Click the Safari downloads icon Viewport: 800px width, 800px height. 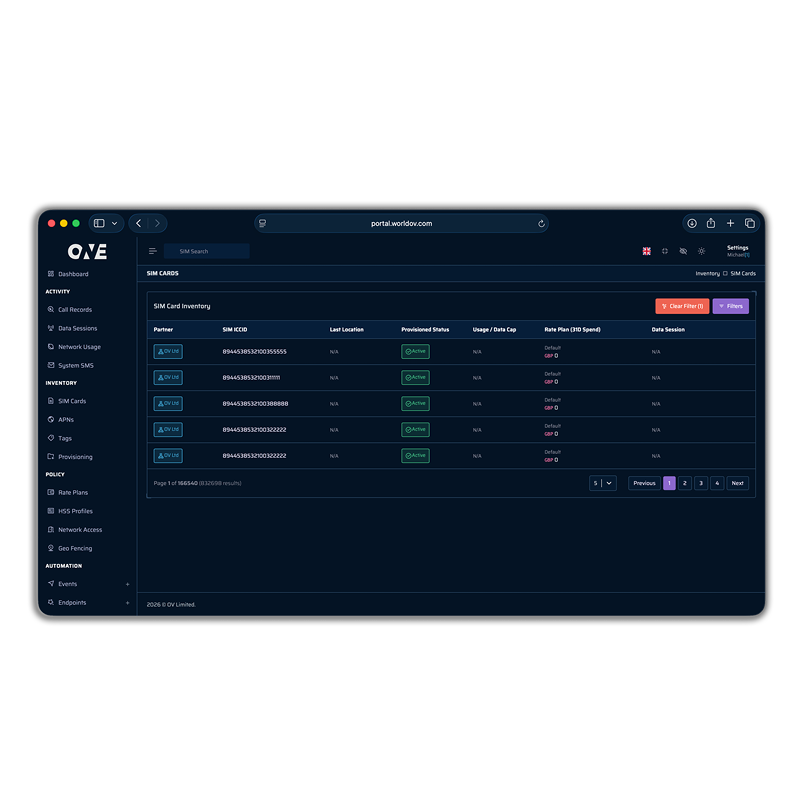point(691,223)
